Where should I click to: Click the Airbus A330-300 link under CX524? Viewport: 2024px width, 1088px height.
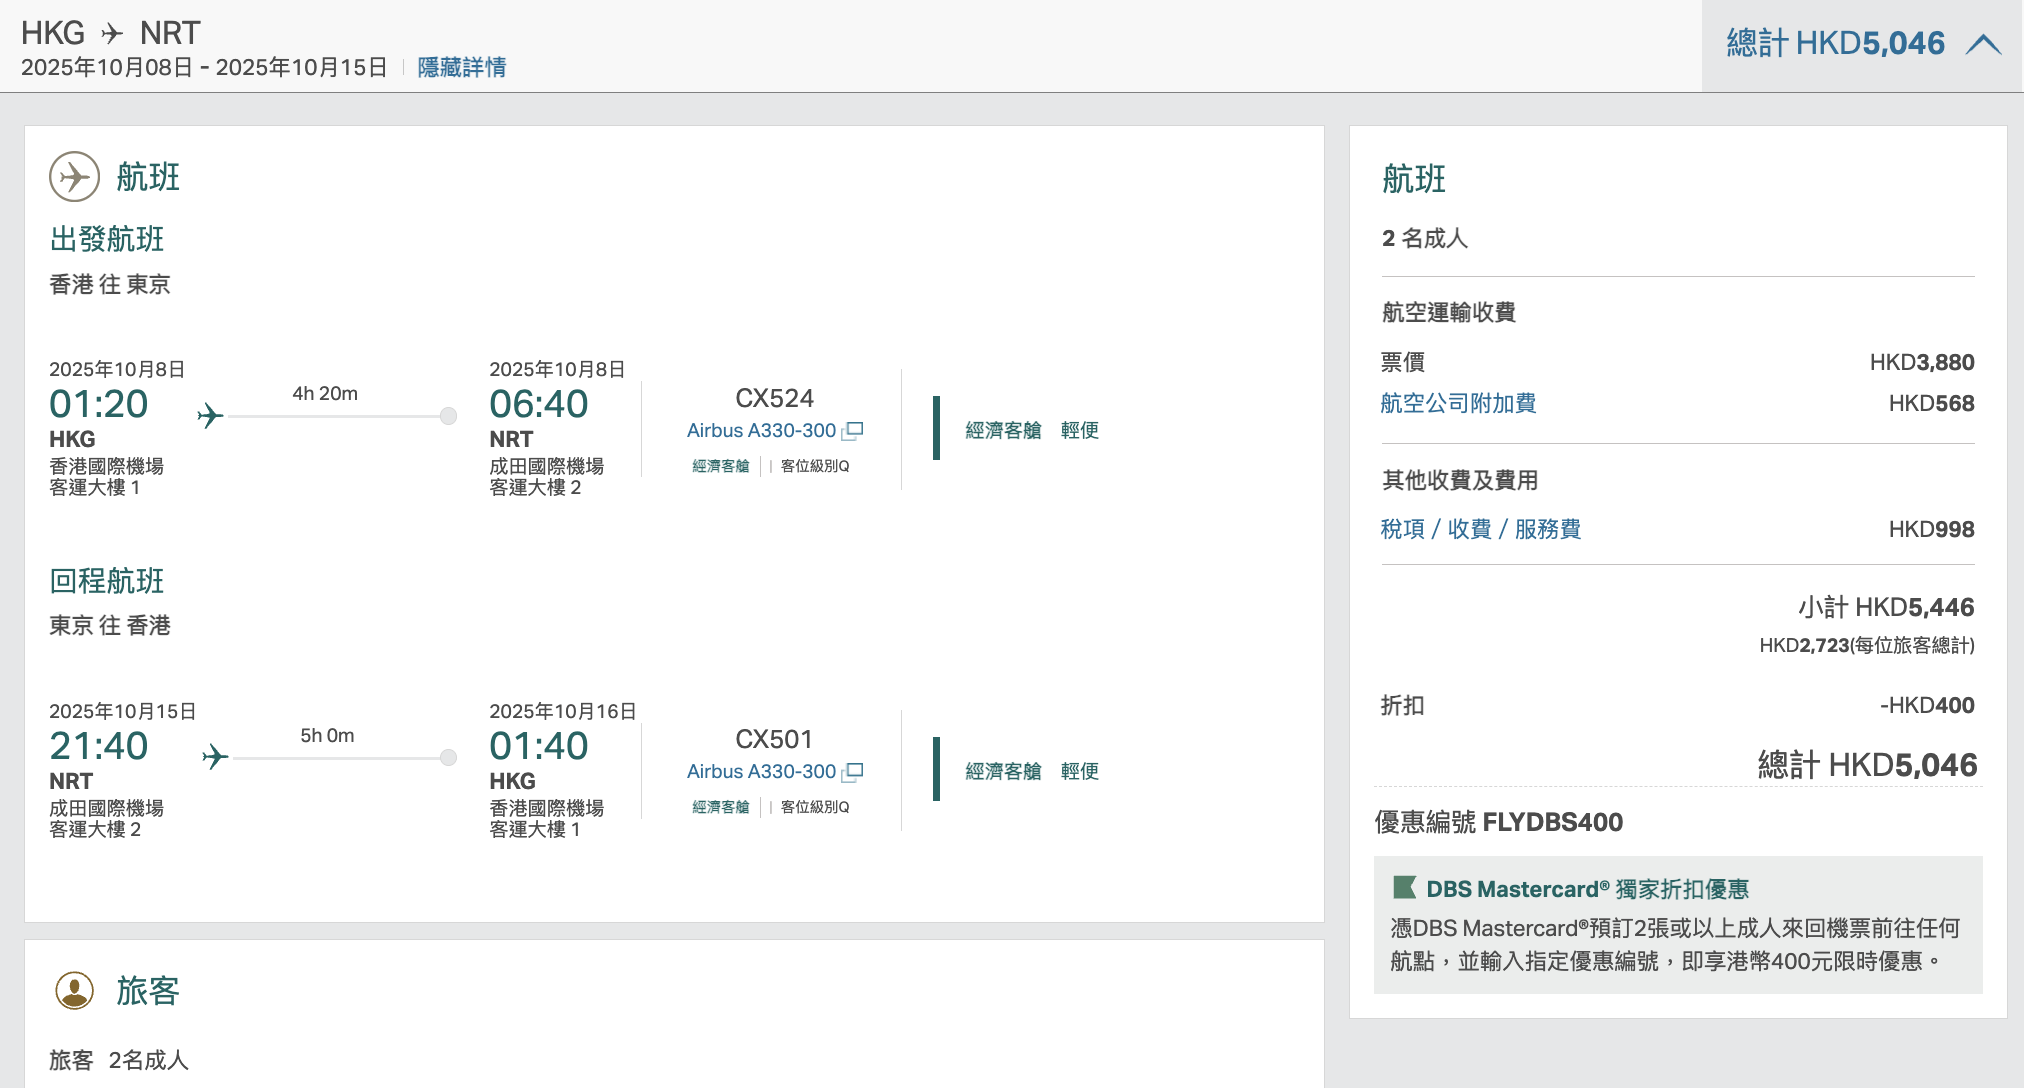(761, 430)
